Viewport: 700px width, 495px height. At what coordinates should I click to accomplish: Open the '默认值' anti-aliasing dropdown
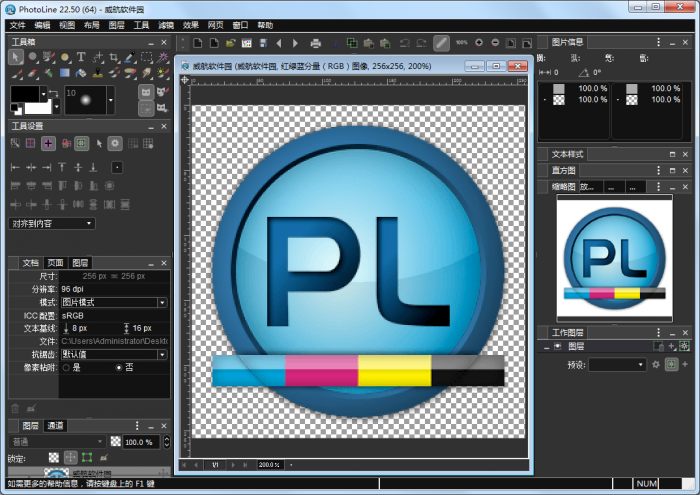point(114,355)
